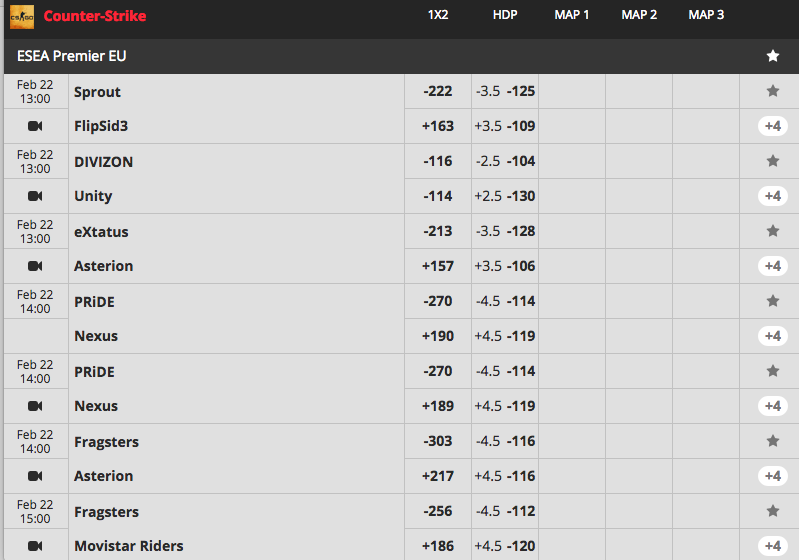Favorite the ESEA Premier EU league star
This screenshot has height=560, width=799.
point(773,56)
